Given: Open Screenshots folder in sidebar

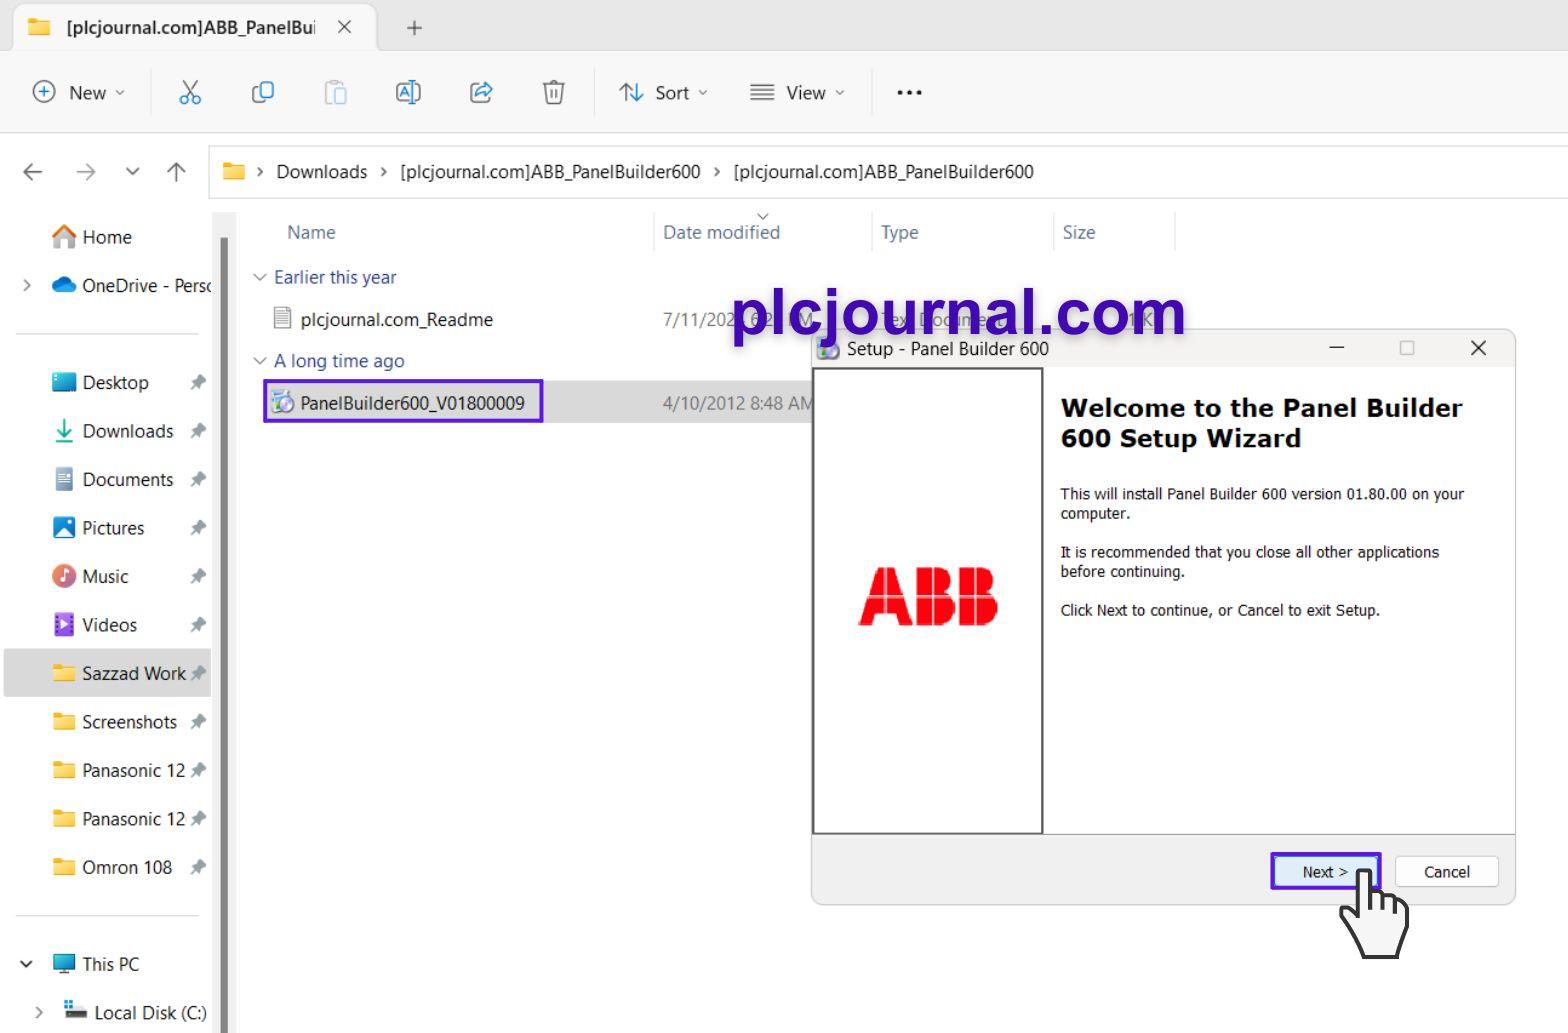Looking at the screenshot, I should click(x=129, y=722).
